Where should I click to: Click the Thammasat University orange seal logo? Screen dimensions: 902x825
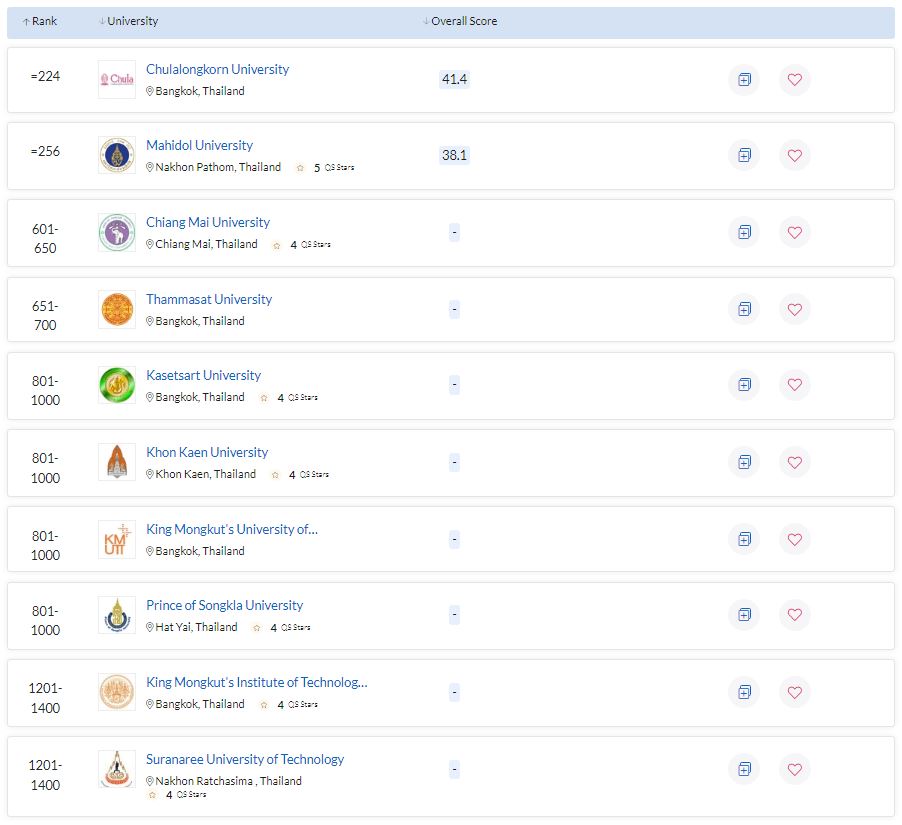pyautogui.click(x=117, y=310)
